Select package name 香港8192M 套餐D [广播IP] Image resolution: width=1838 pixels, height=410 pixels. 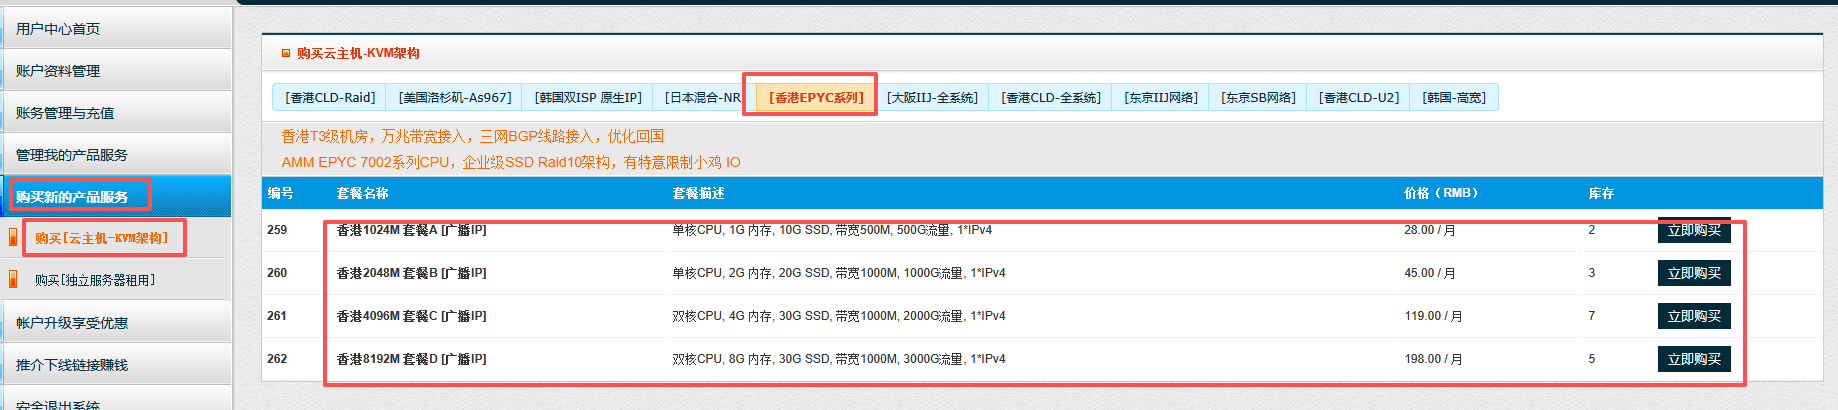click(x=411, y=359)
